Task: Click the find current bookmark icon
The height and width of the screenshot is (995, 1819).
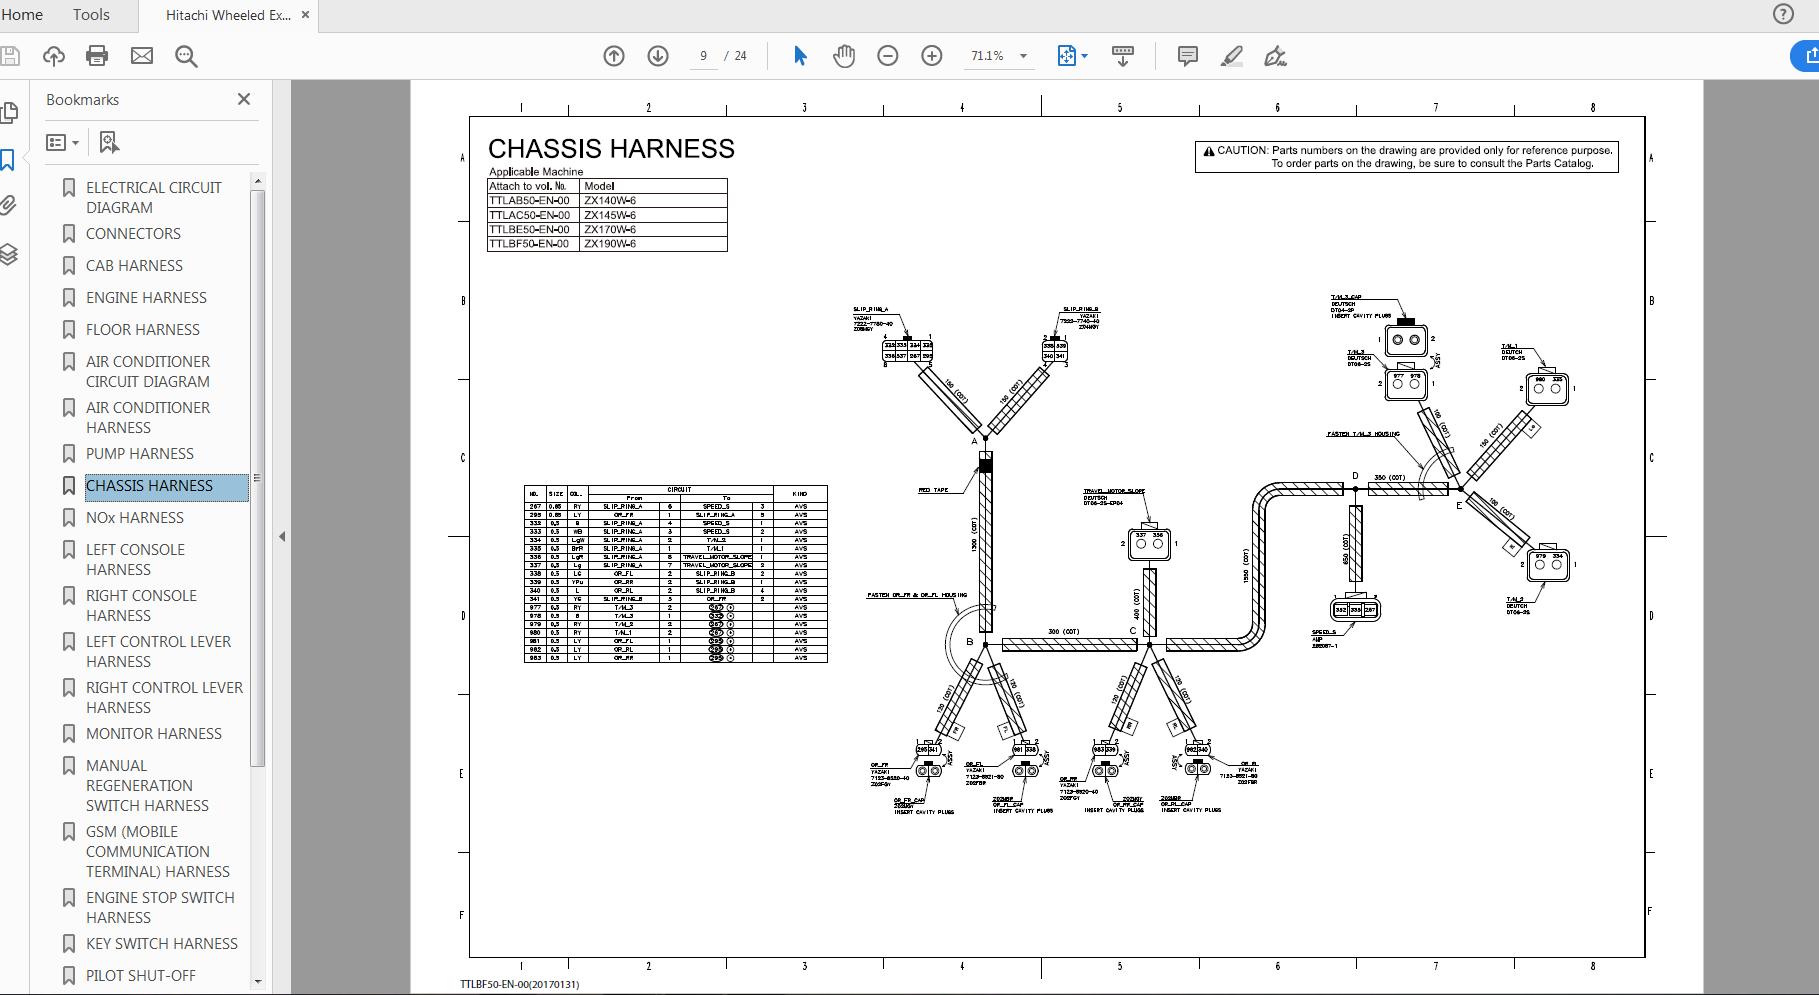Action: 109,142
